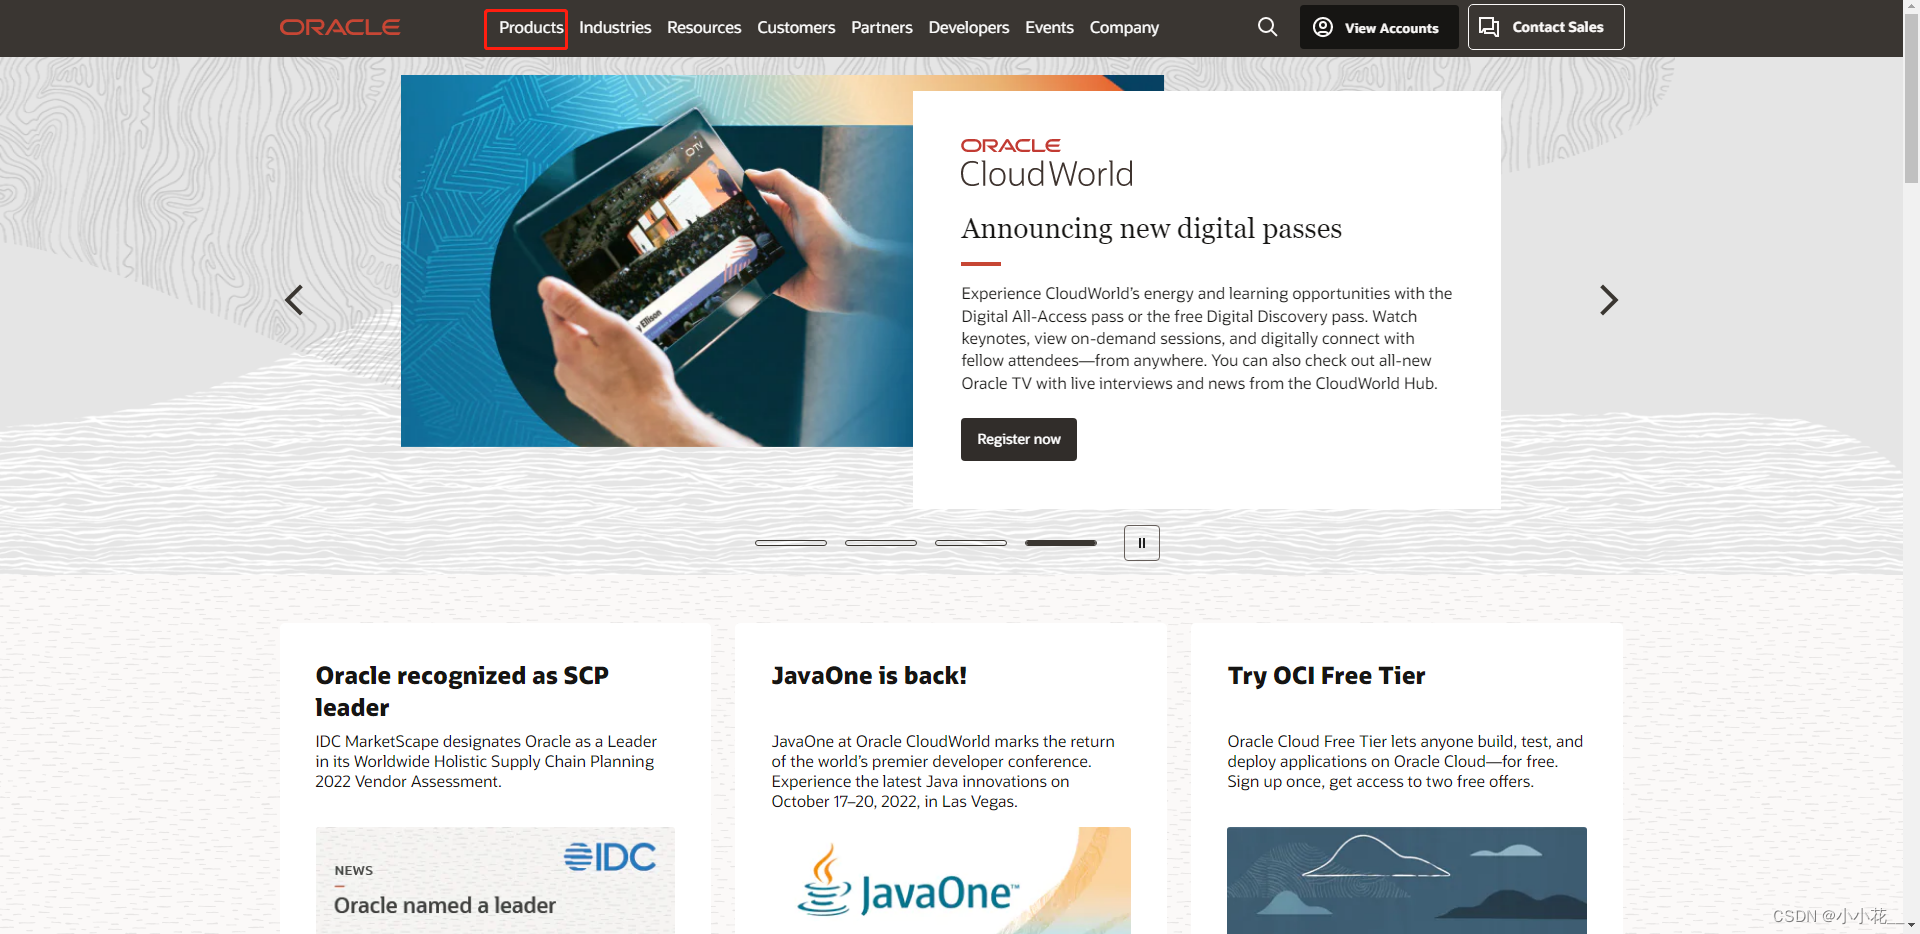The image size is (1920, 934).
Task: Select the fourth carousel slide indicator
Action: pos(1061,543)
